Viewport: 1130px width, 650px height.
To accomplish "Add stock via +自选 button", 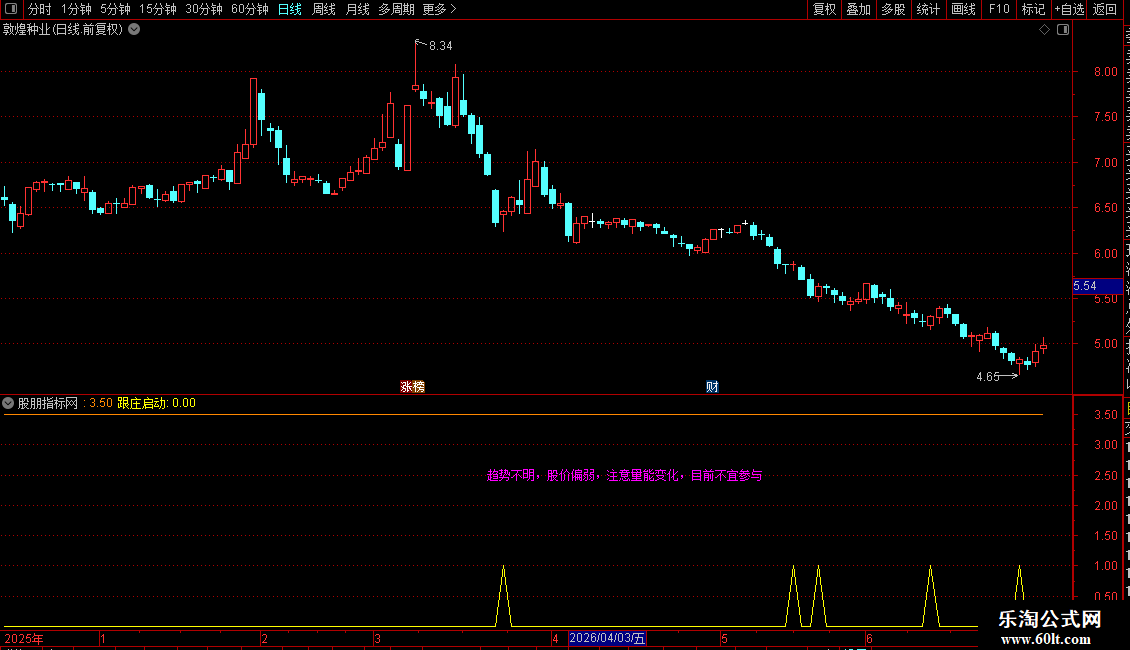I will click(1069, 9).
